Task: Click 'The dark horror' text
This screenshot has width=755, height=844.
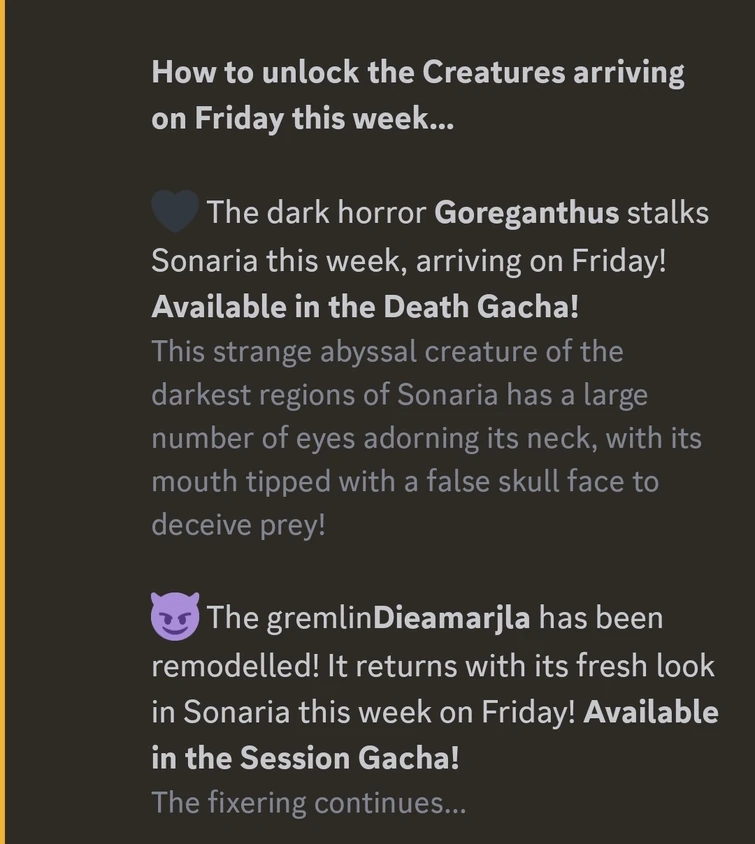Action: tap(316, 213)
